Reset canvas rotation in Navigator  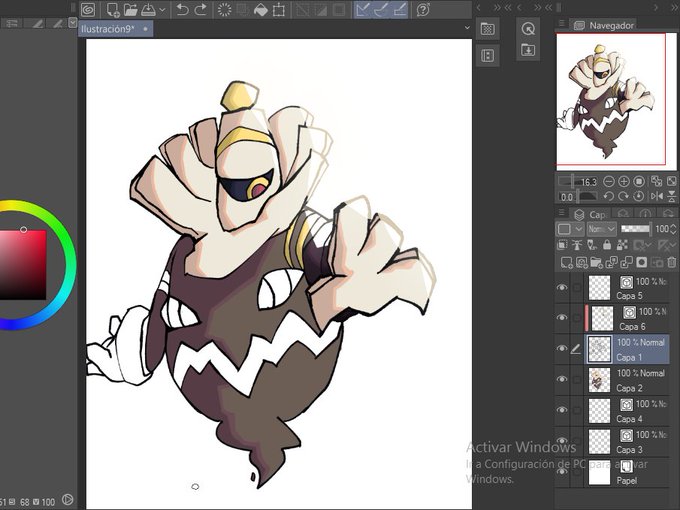[x=638, y=196]
